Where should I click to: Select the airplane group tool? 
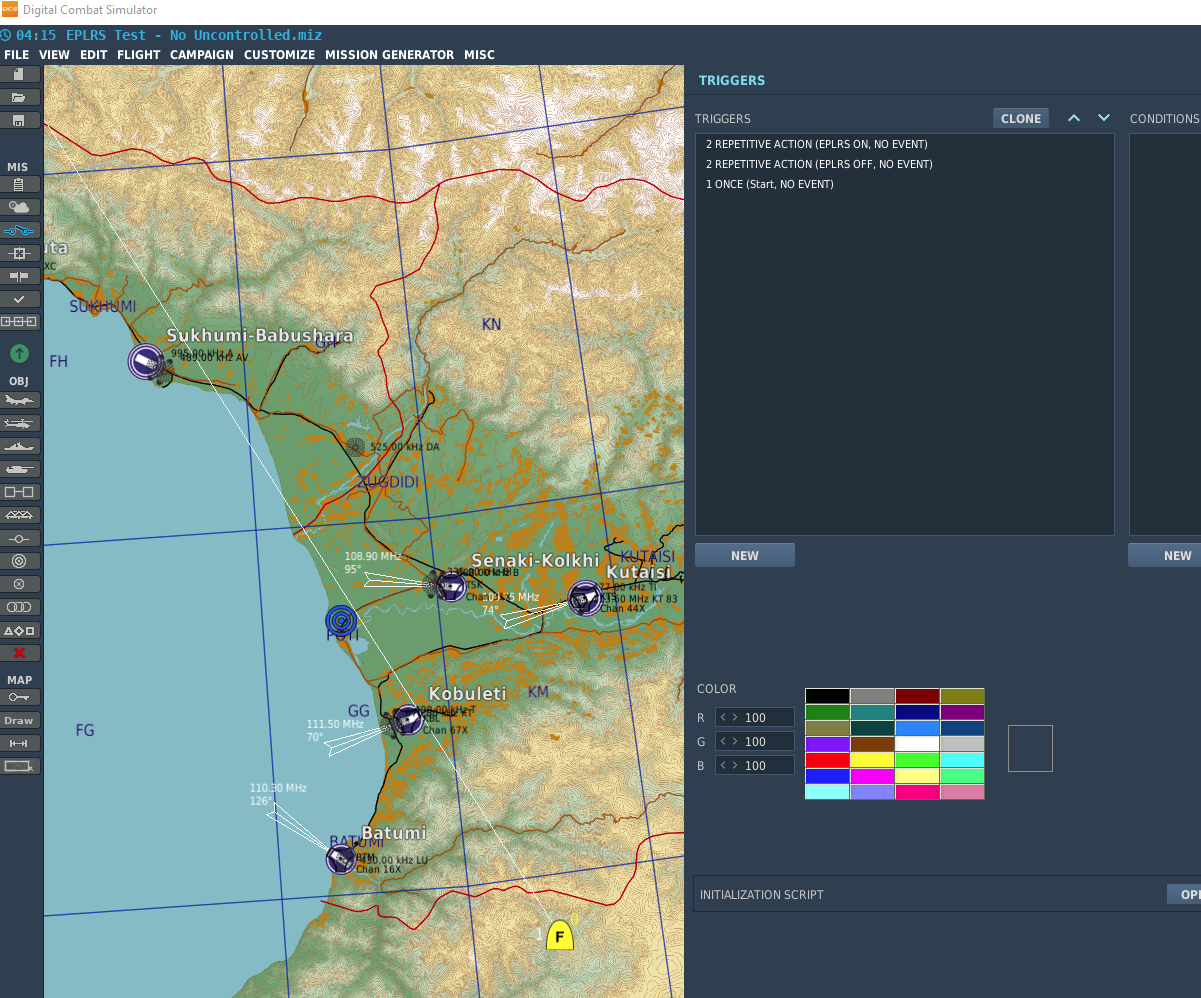(x=20, y=400)
